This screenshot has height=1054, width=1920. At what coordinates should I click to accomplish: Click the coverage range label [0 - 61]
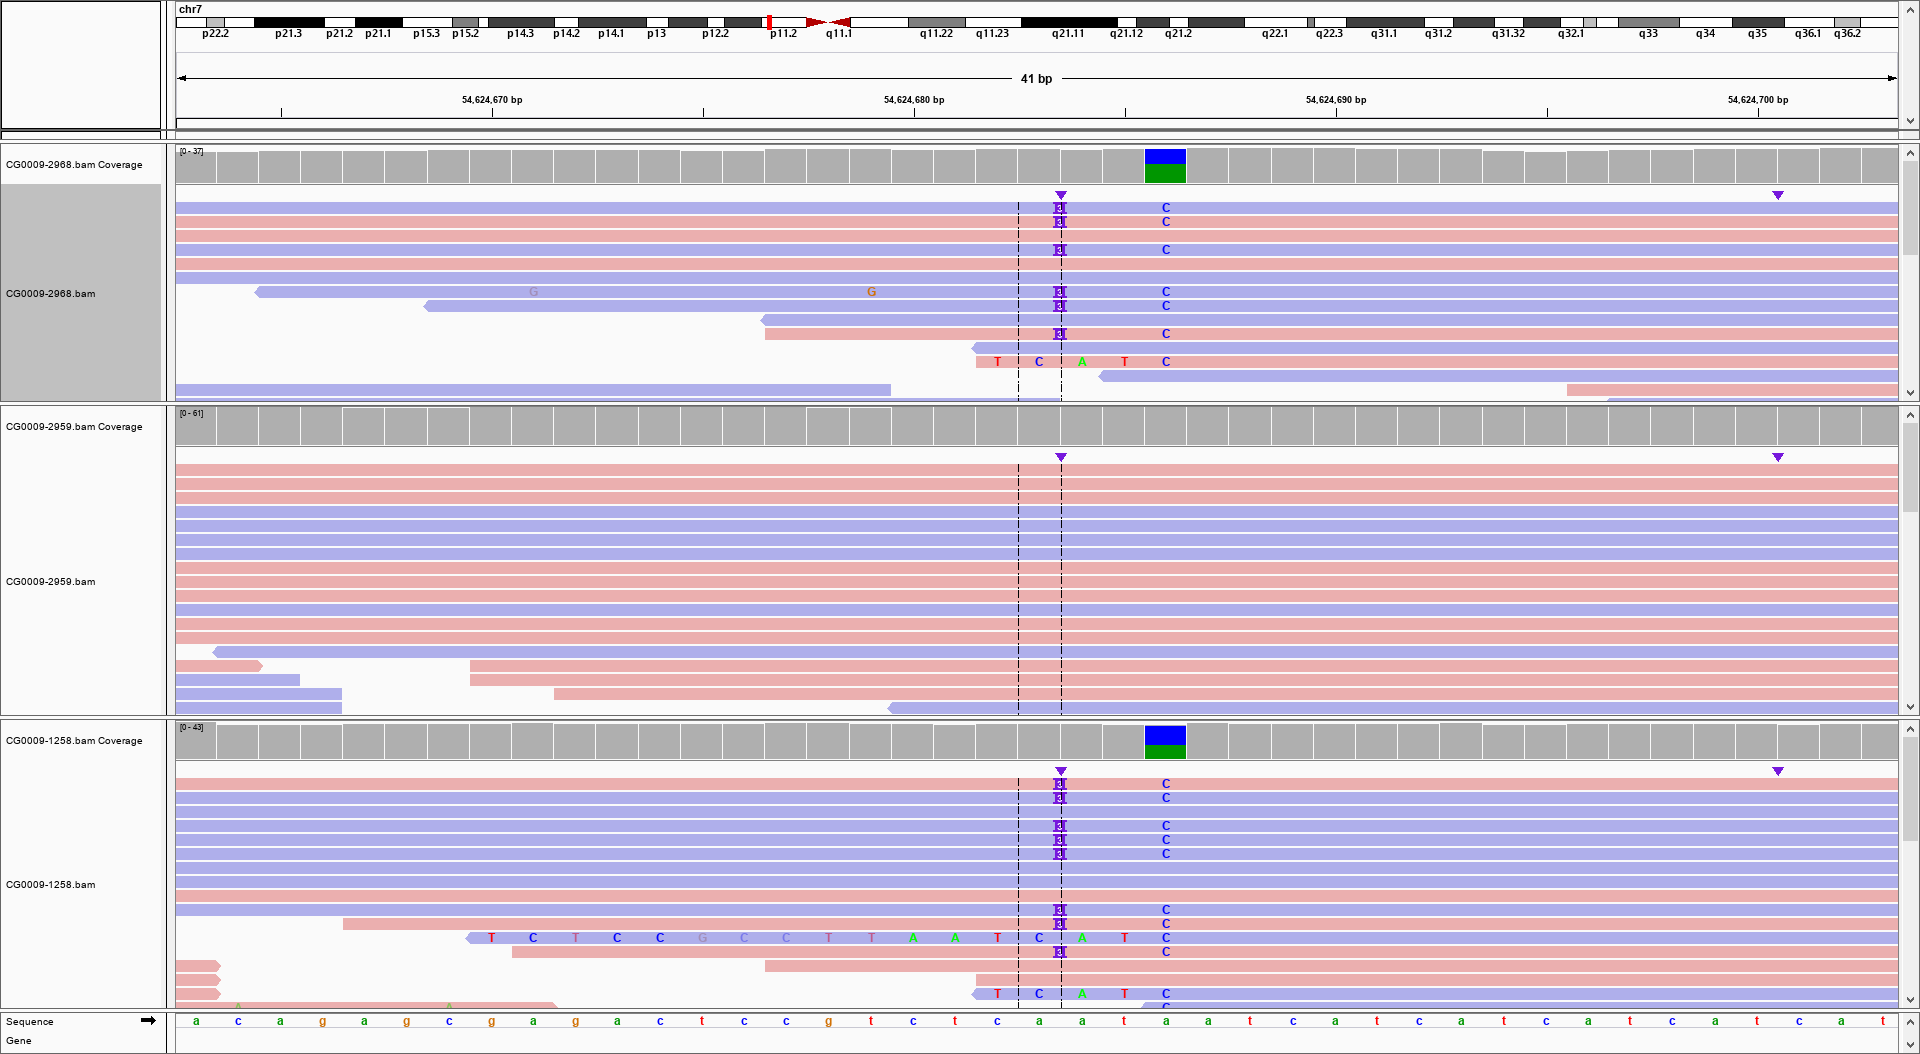[x=192, y=413]
